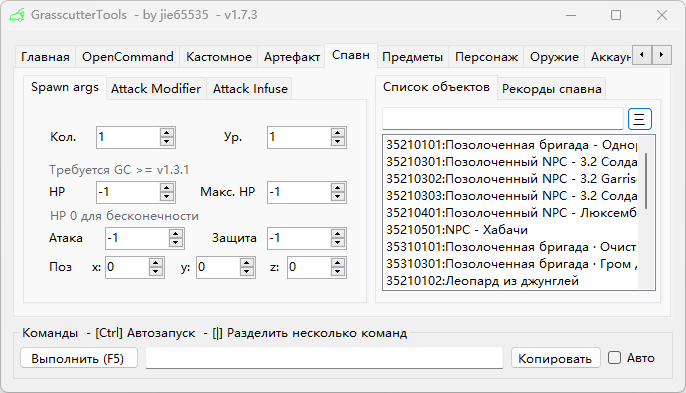Open the Рекорды спавна tab

click(x=551, y=89)
